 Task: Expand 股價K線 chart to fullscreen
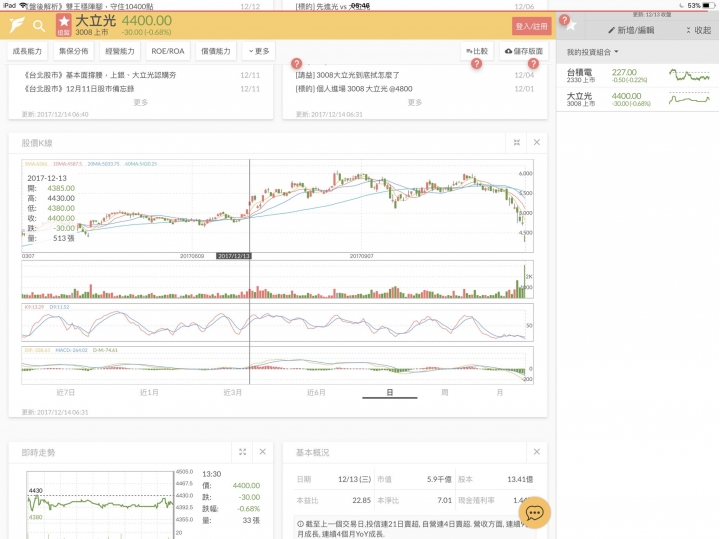point(517,142)
